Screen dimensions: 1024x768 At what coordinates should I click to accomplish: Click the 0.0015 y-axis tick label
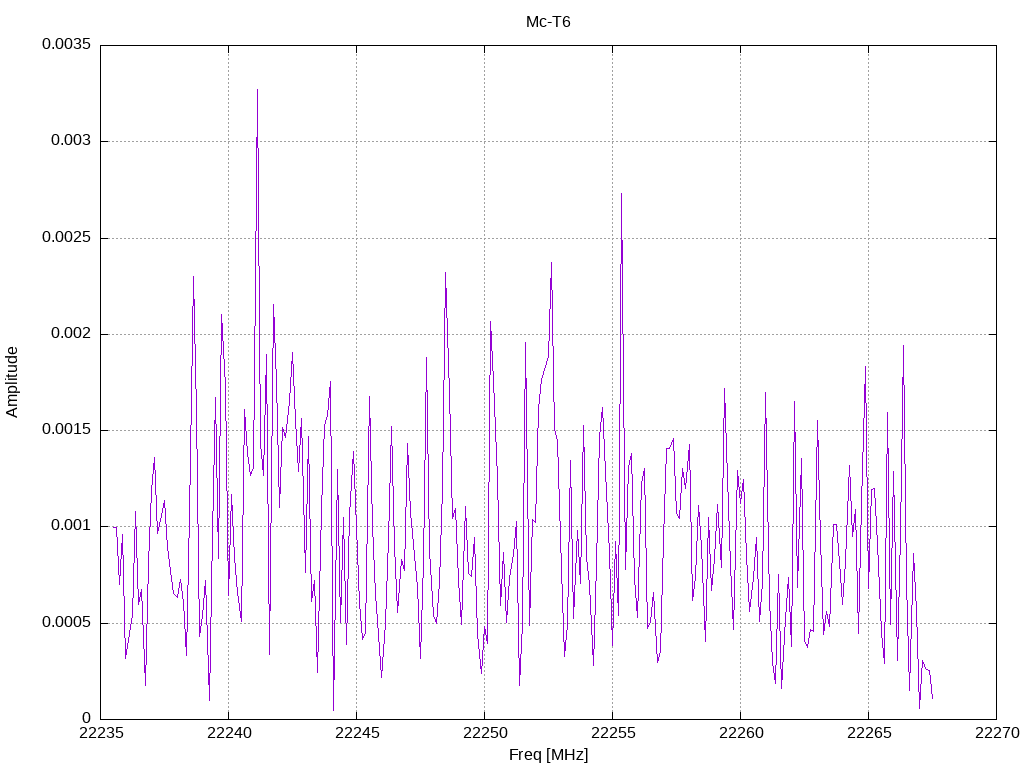tap(67, 430)
